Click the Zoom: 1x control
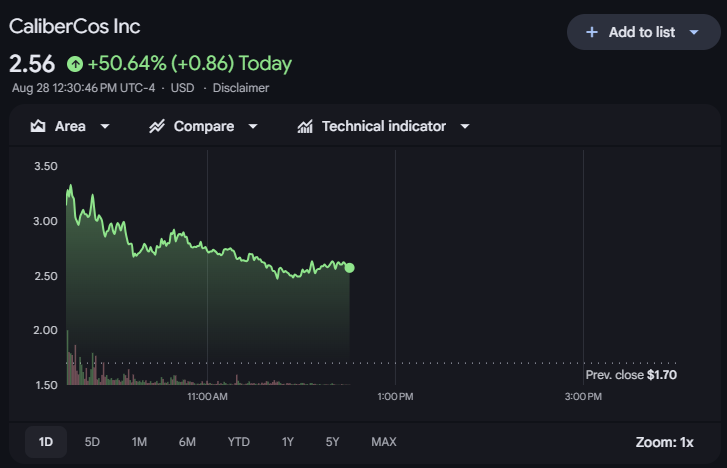The image size is (727, 468). (x=664, y=442)
